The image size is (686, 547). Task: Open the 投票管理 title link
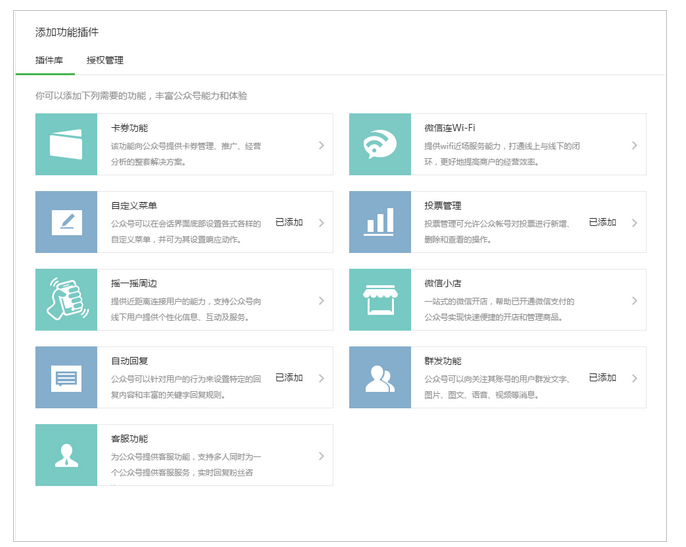click(442, 206)
